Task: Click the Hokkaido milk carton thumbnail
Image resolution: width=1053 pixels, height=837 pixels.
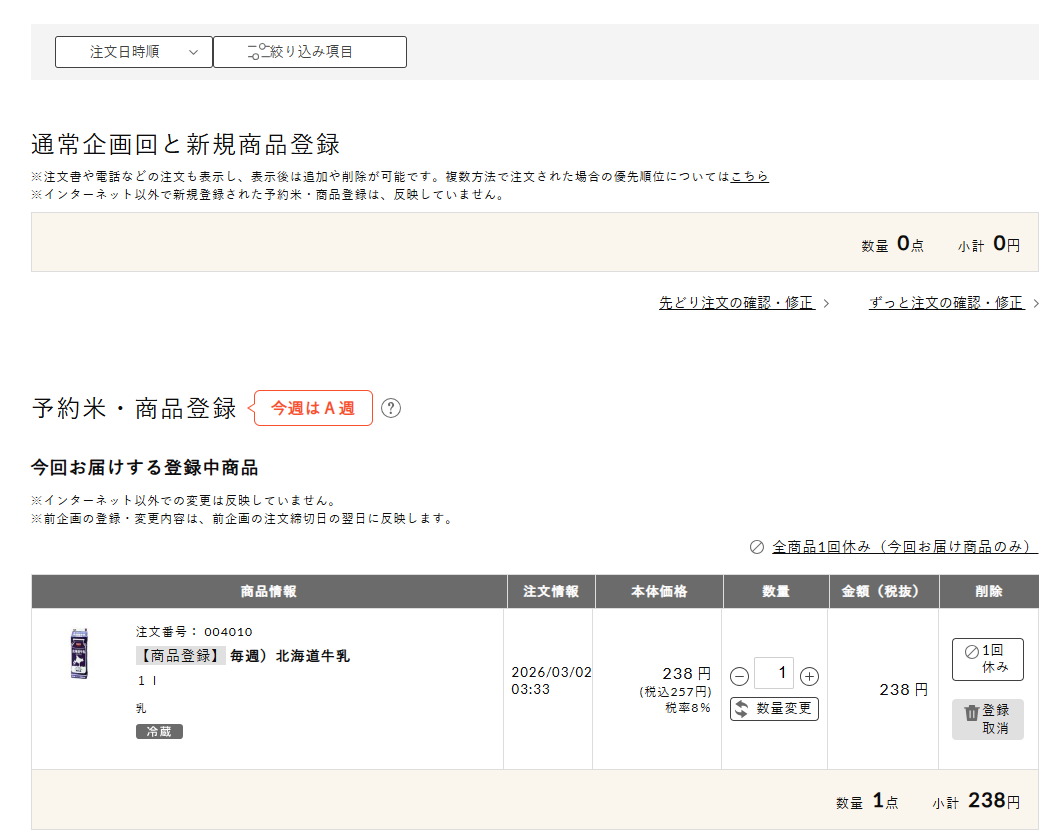Action: pos(80,654)
